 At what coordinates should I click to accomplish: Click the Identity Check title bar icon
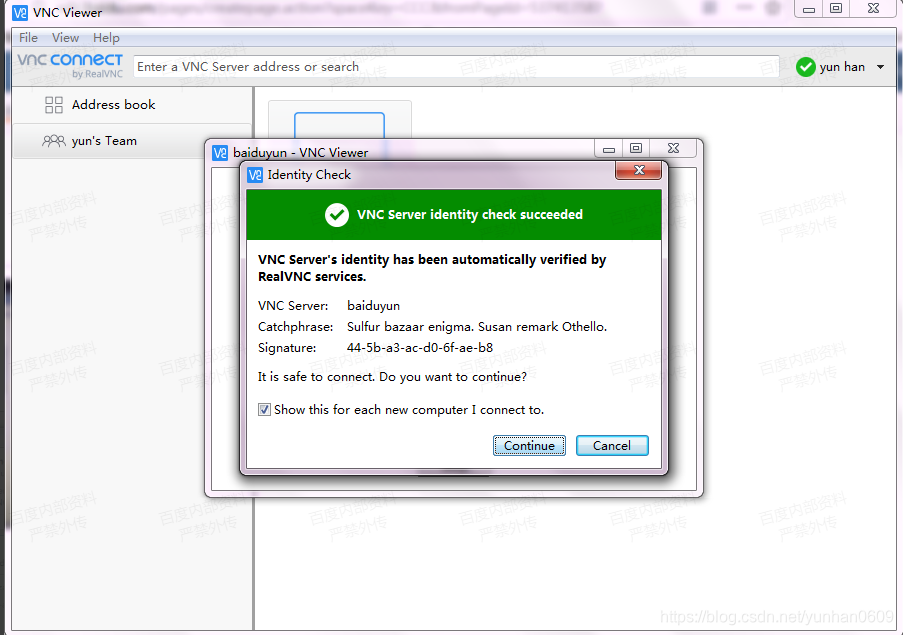pos(255,175)
